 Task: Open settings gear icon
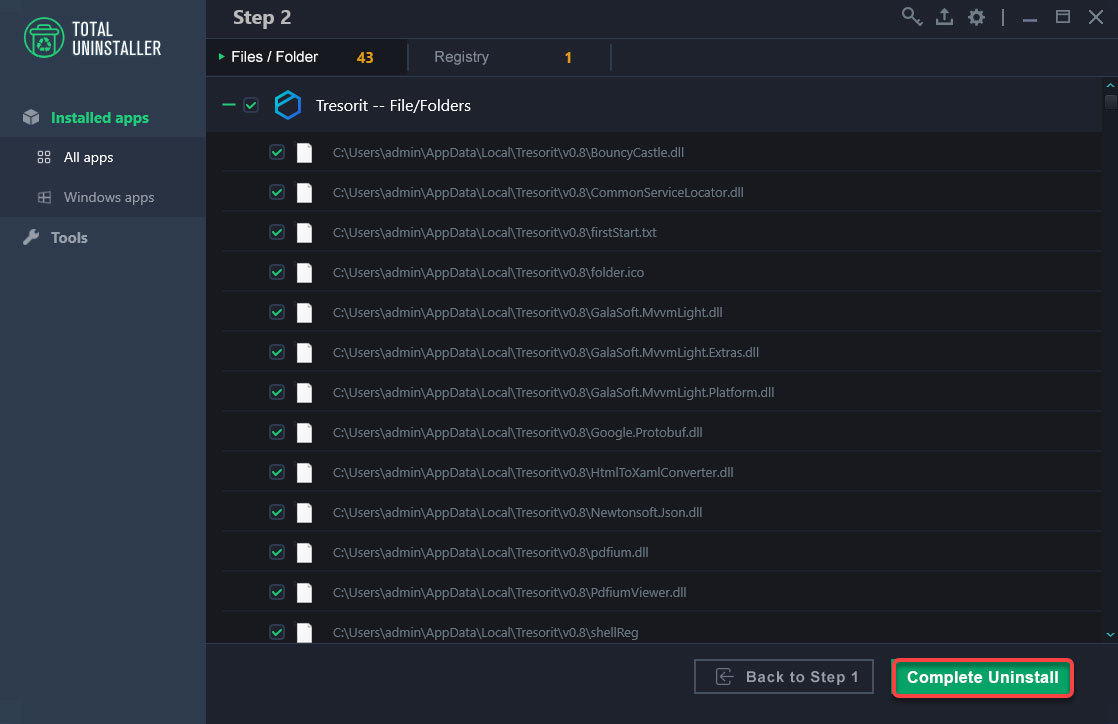click(976, 17)
